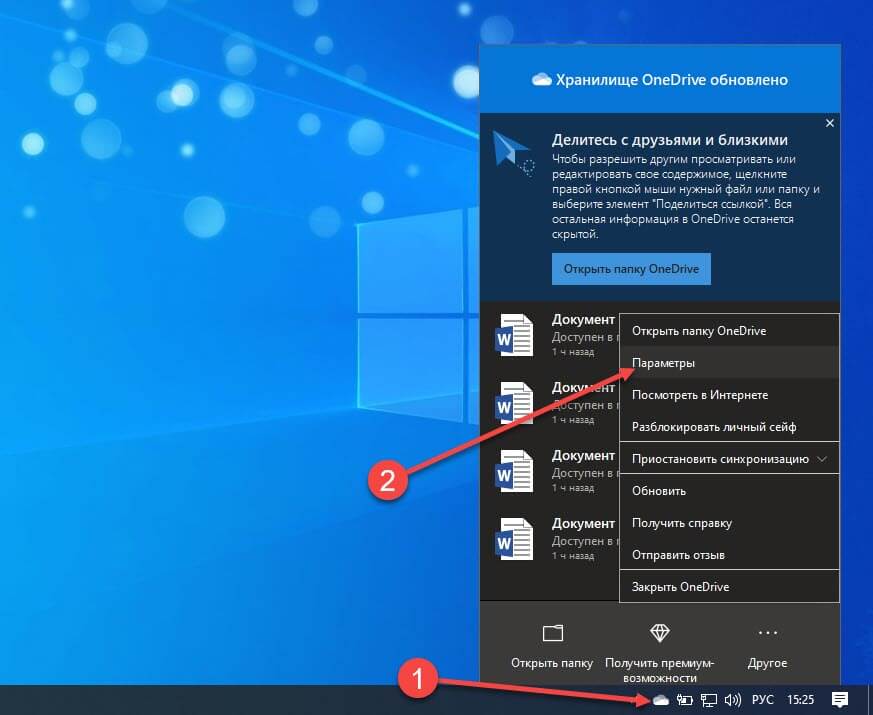Expand Приостановить синхронизацию submenu

pos(728,459)
